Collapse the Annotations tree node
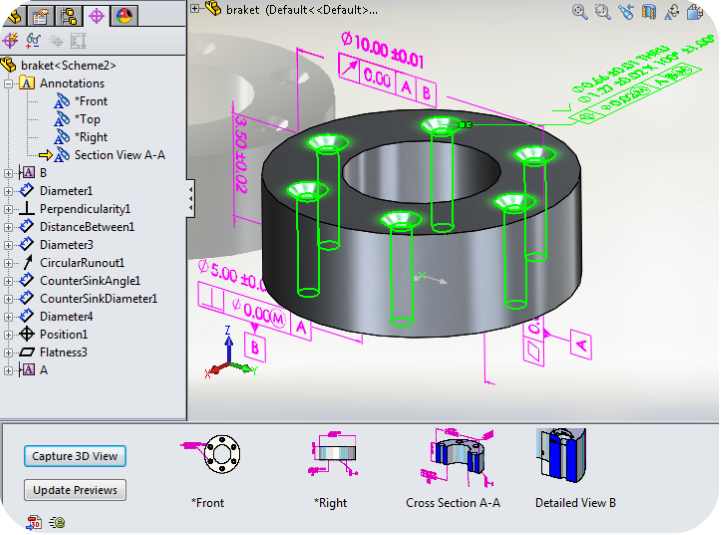 coord(9,84)
